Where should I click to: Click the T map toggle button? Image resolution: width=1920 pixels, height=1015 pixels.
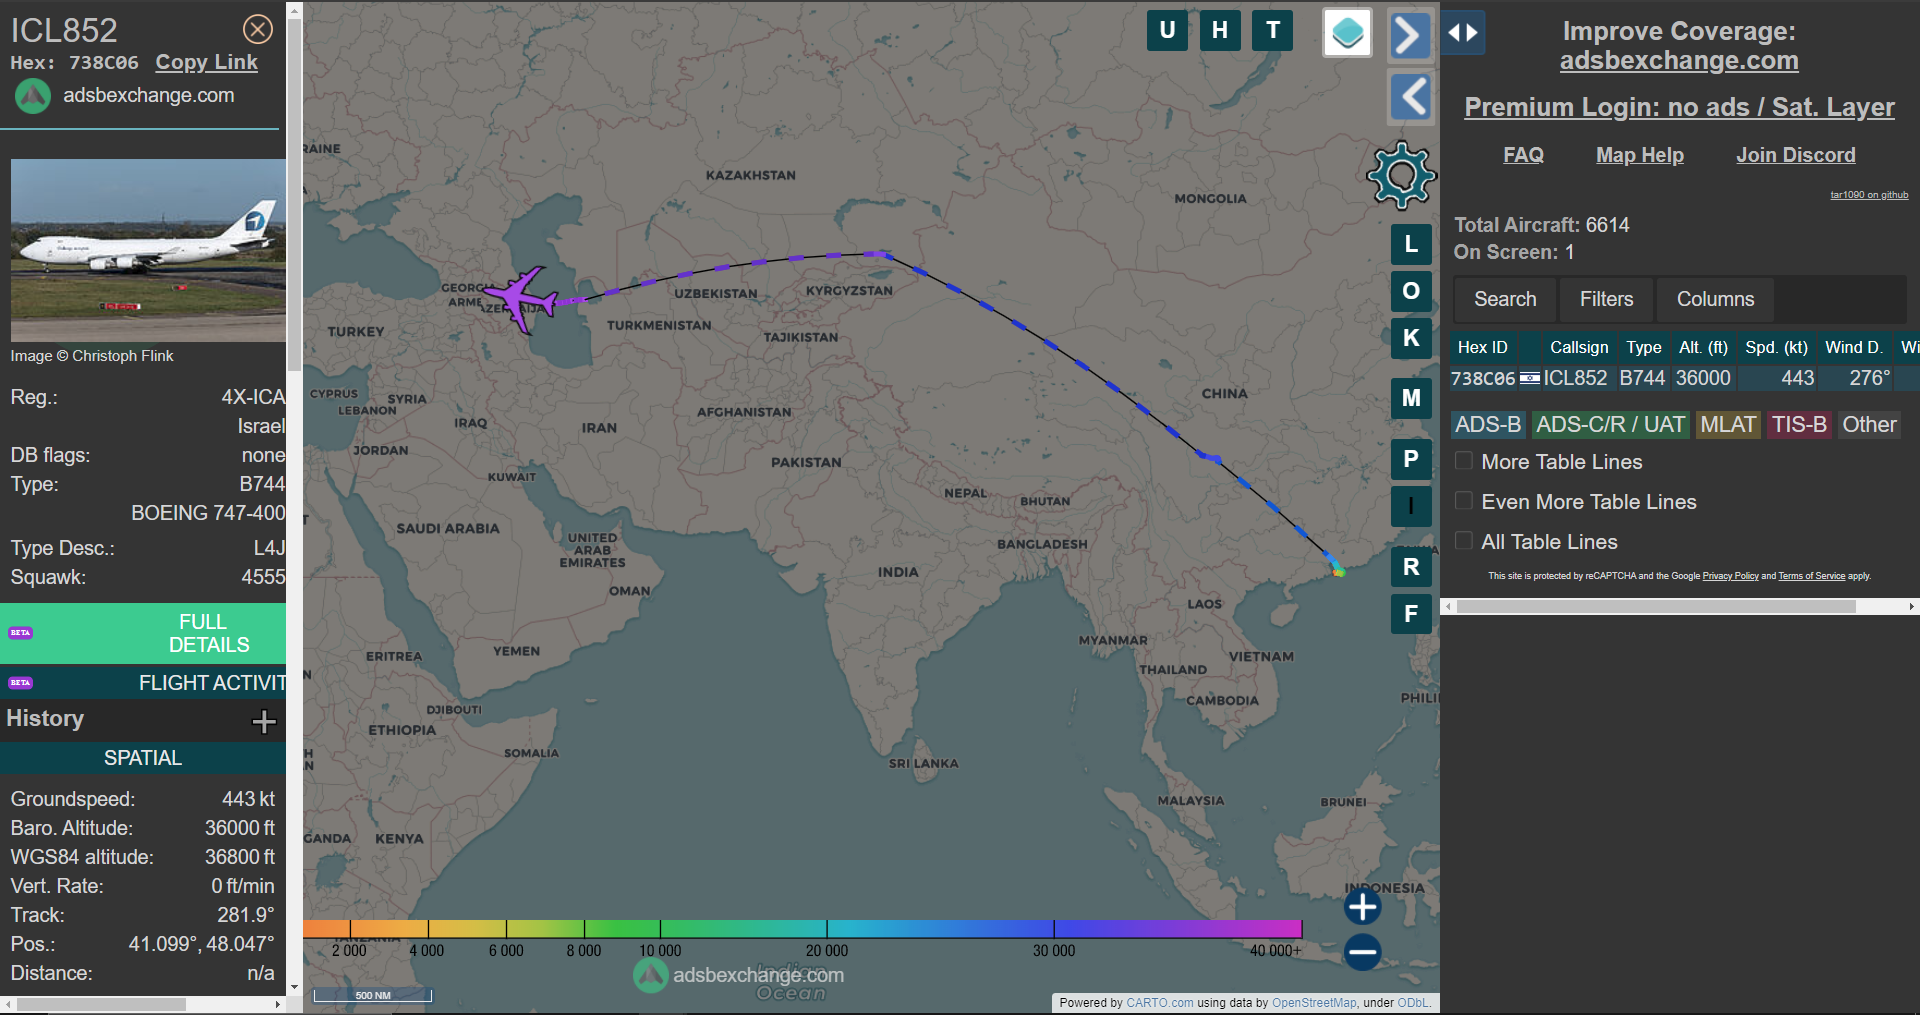(1273, 30)
